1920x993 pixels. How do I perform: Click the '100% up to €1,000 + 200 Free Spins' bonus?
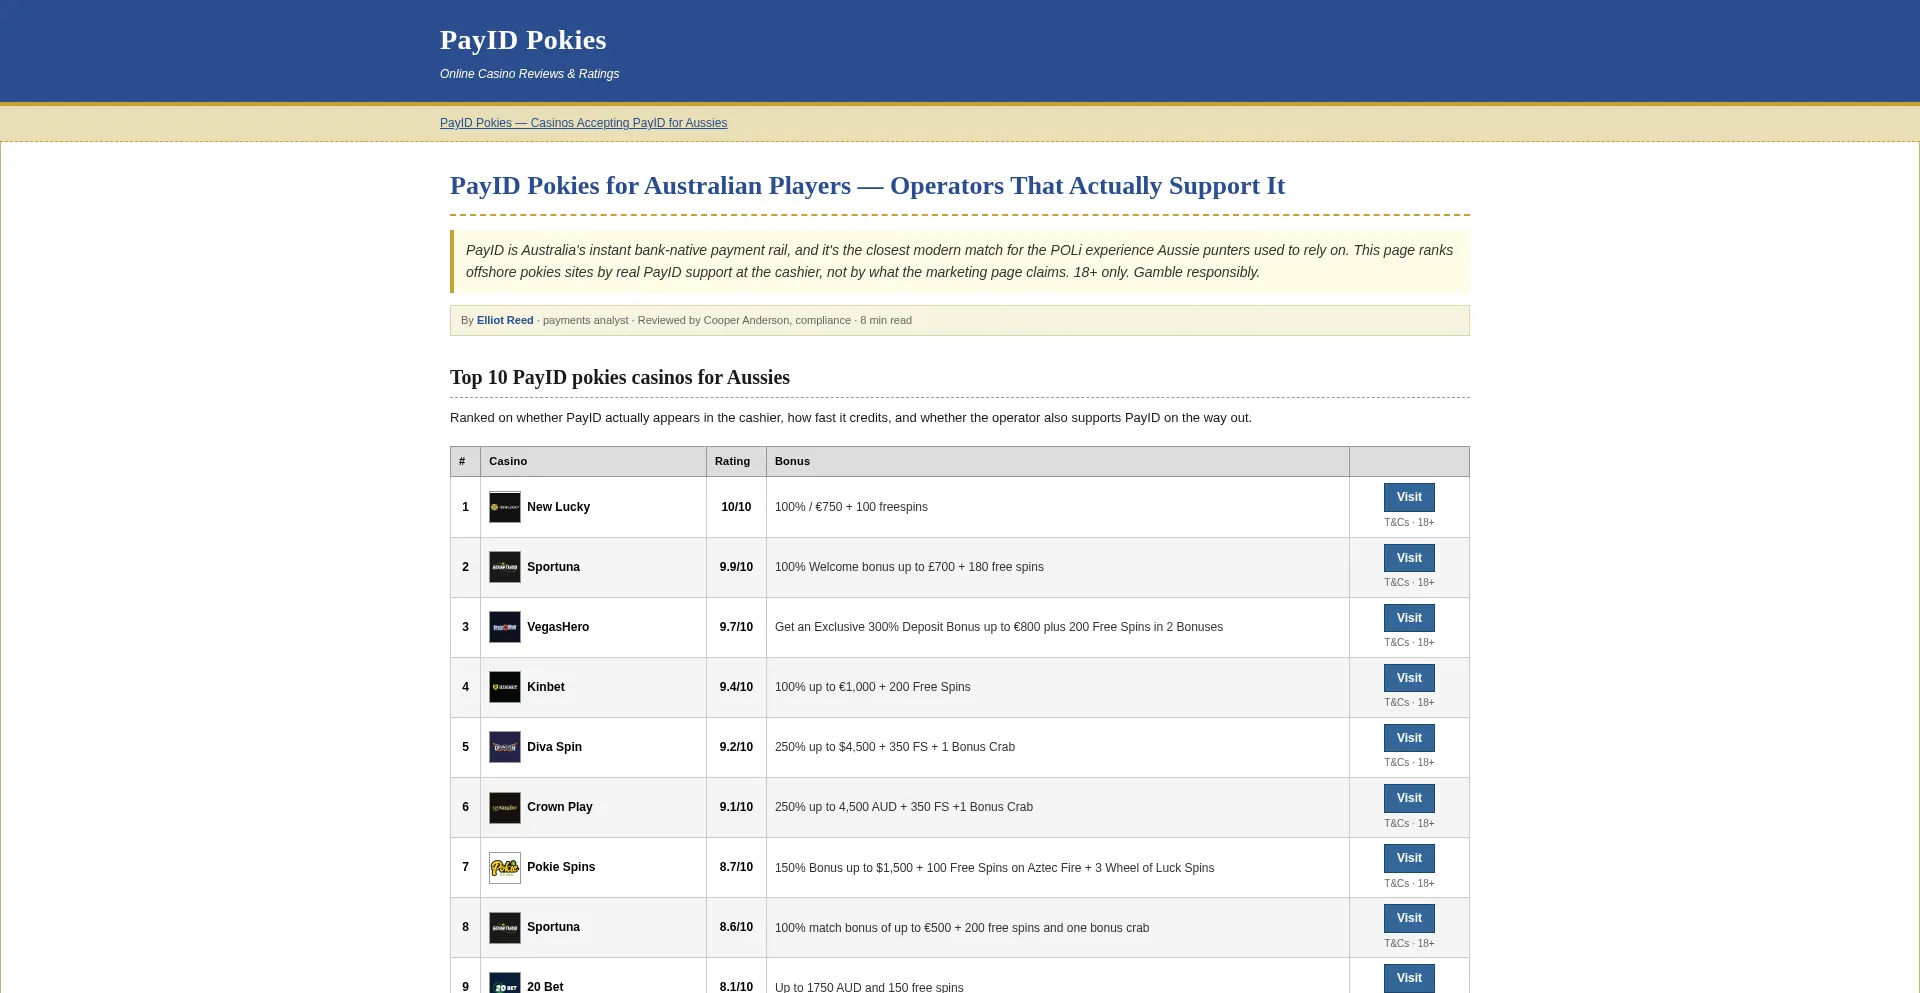[x=872, y=687]
